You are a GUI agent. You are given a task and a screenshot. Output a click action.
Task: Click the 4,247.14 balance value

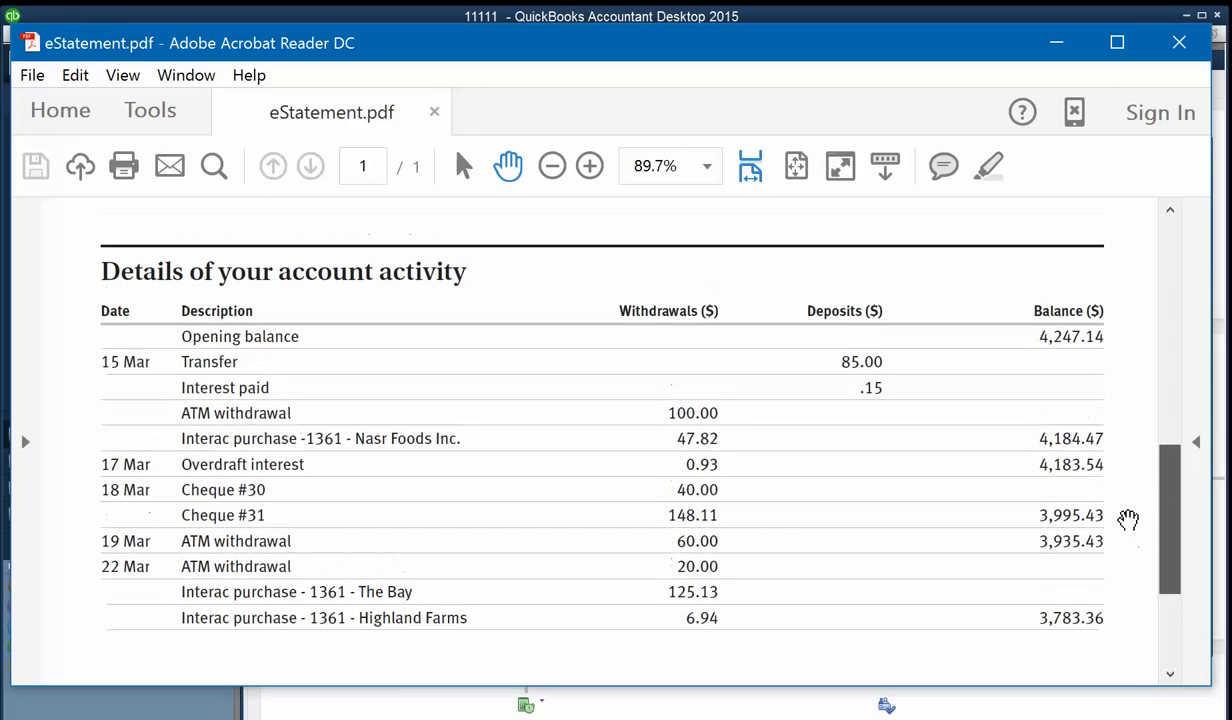tap(1071, 337)
